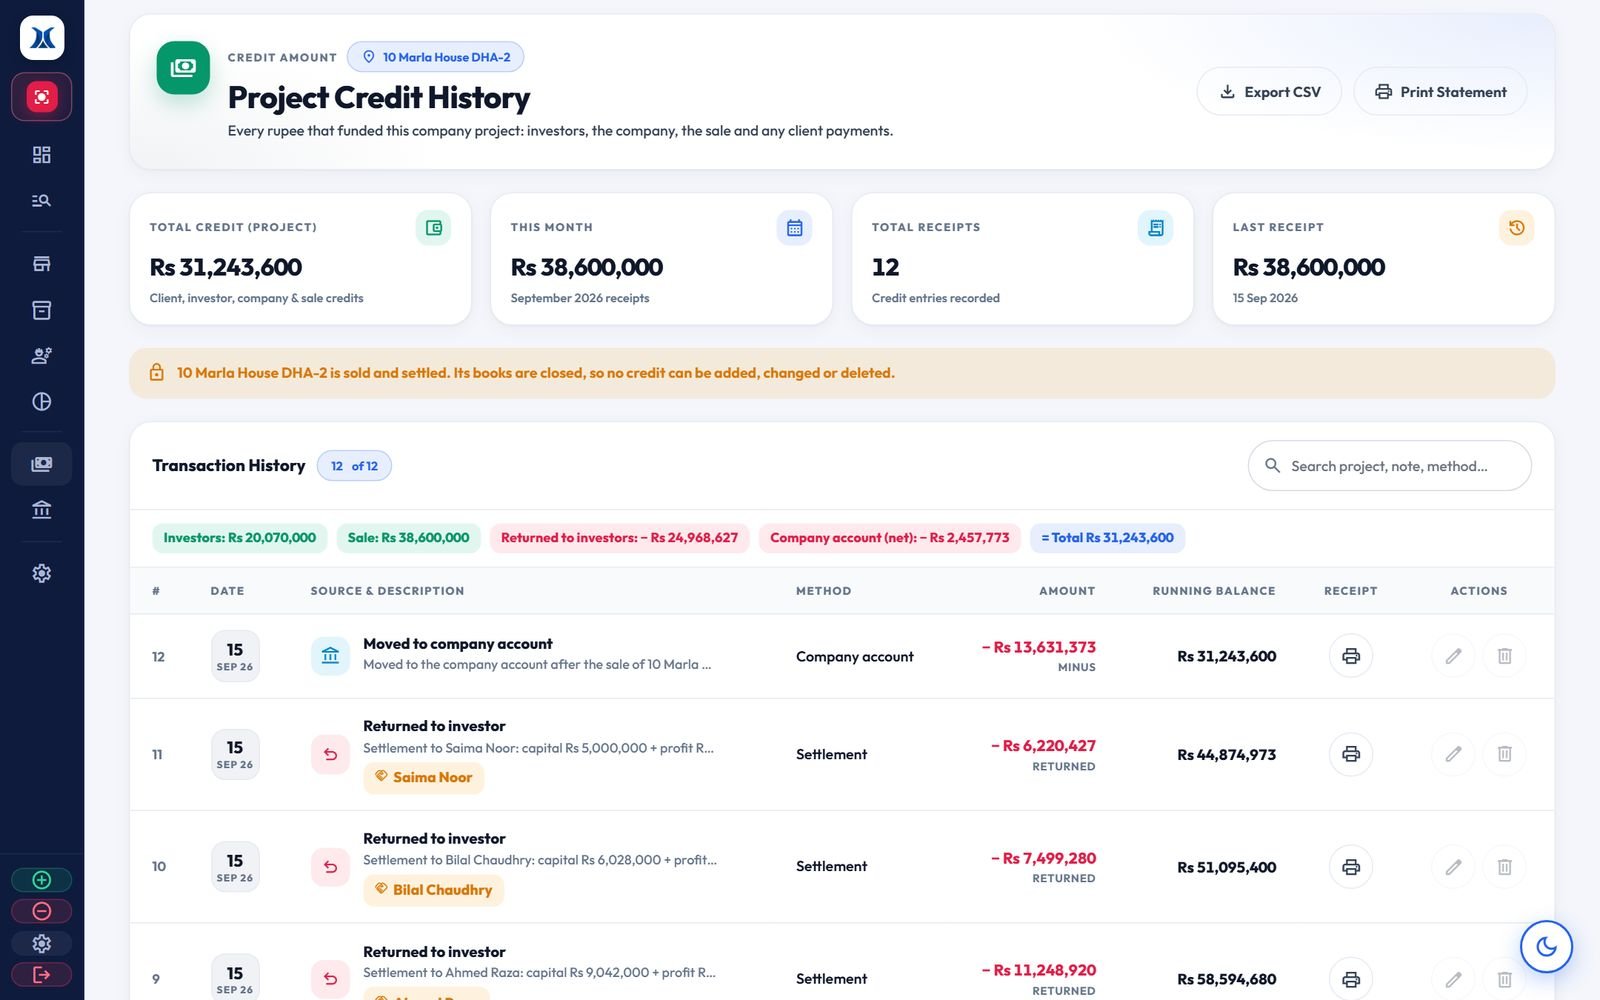Click the Investors: Rs 20,070,000 summary chip

tap(240, 538)
